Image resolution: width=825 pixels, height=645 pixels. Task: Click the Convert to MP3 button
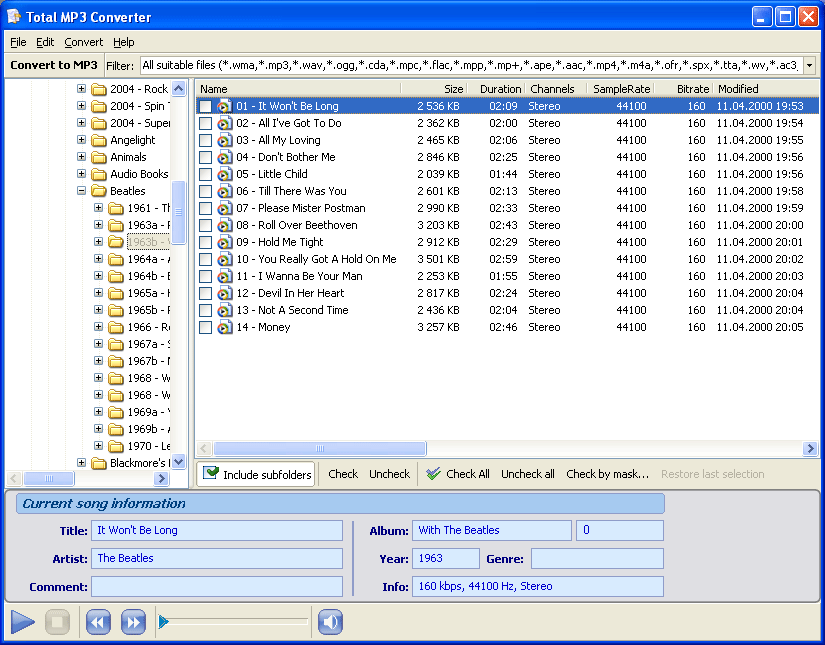pyautogui.click(x=54, y=65)
